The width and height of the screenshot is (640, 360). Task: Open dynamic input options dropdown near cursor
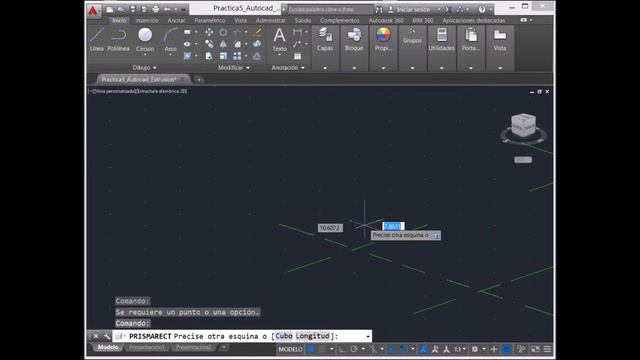(437, 236)
